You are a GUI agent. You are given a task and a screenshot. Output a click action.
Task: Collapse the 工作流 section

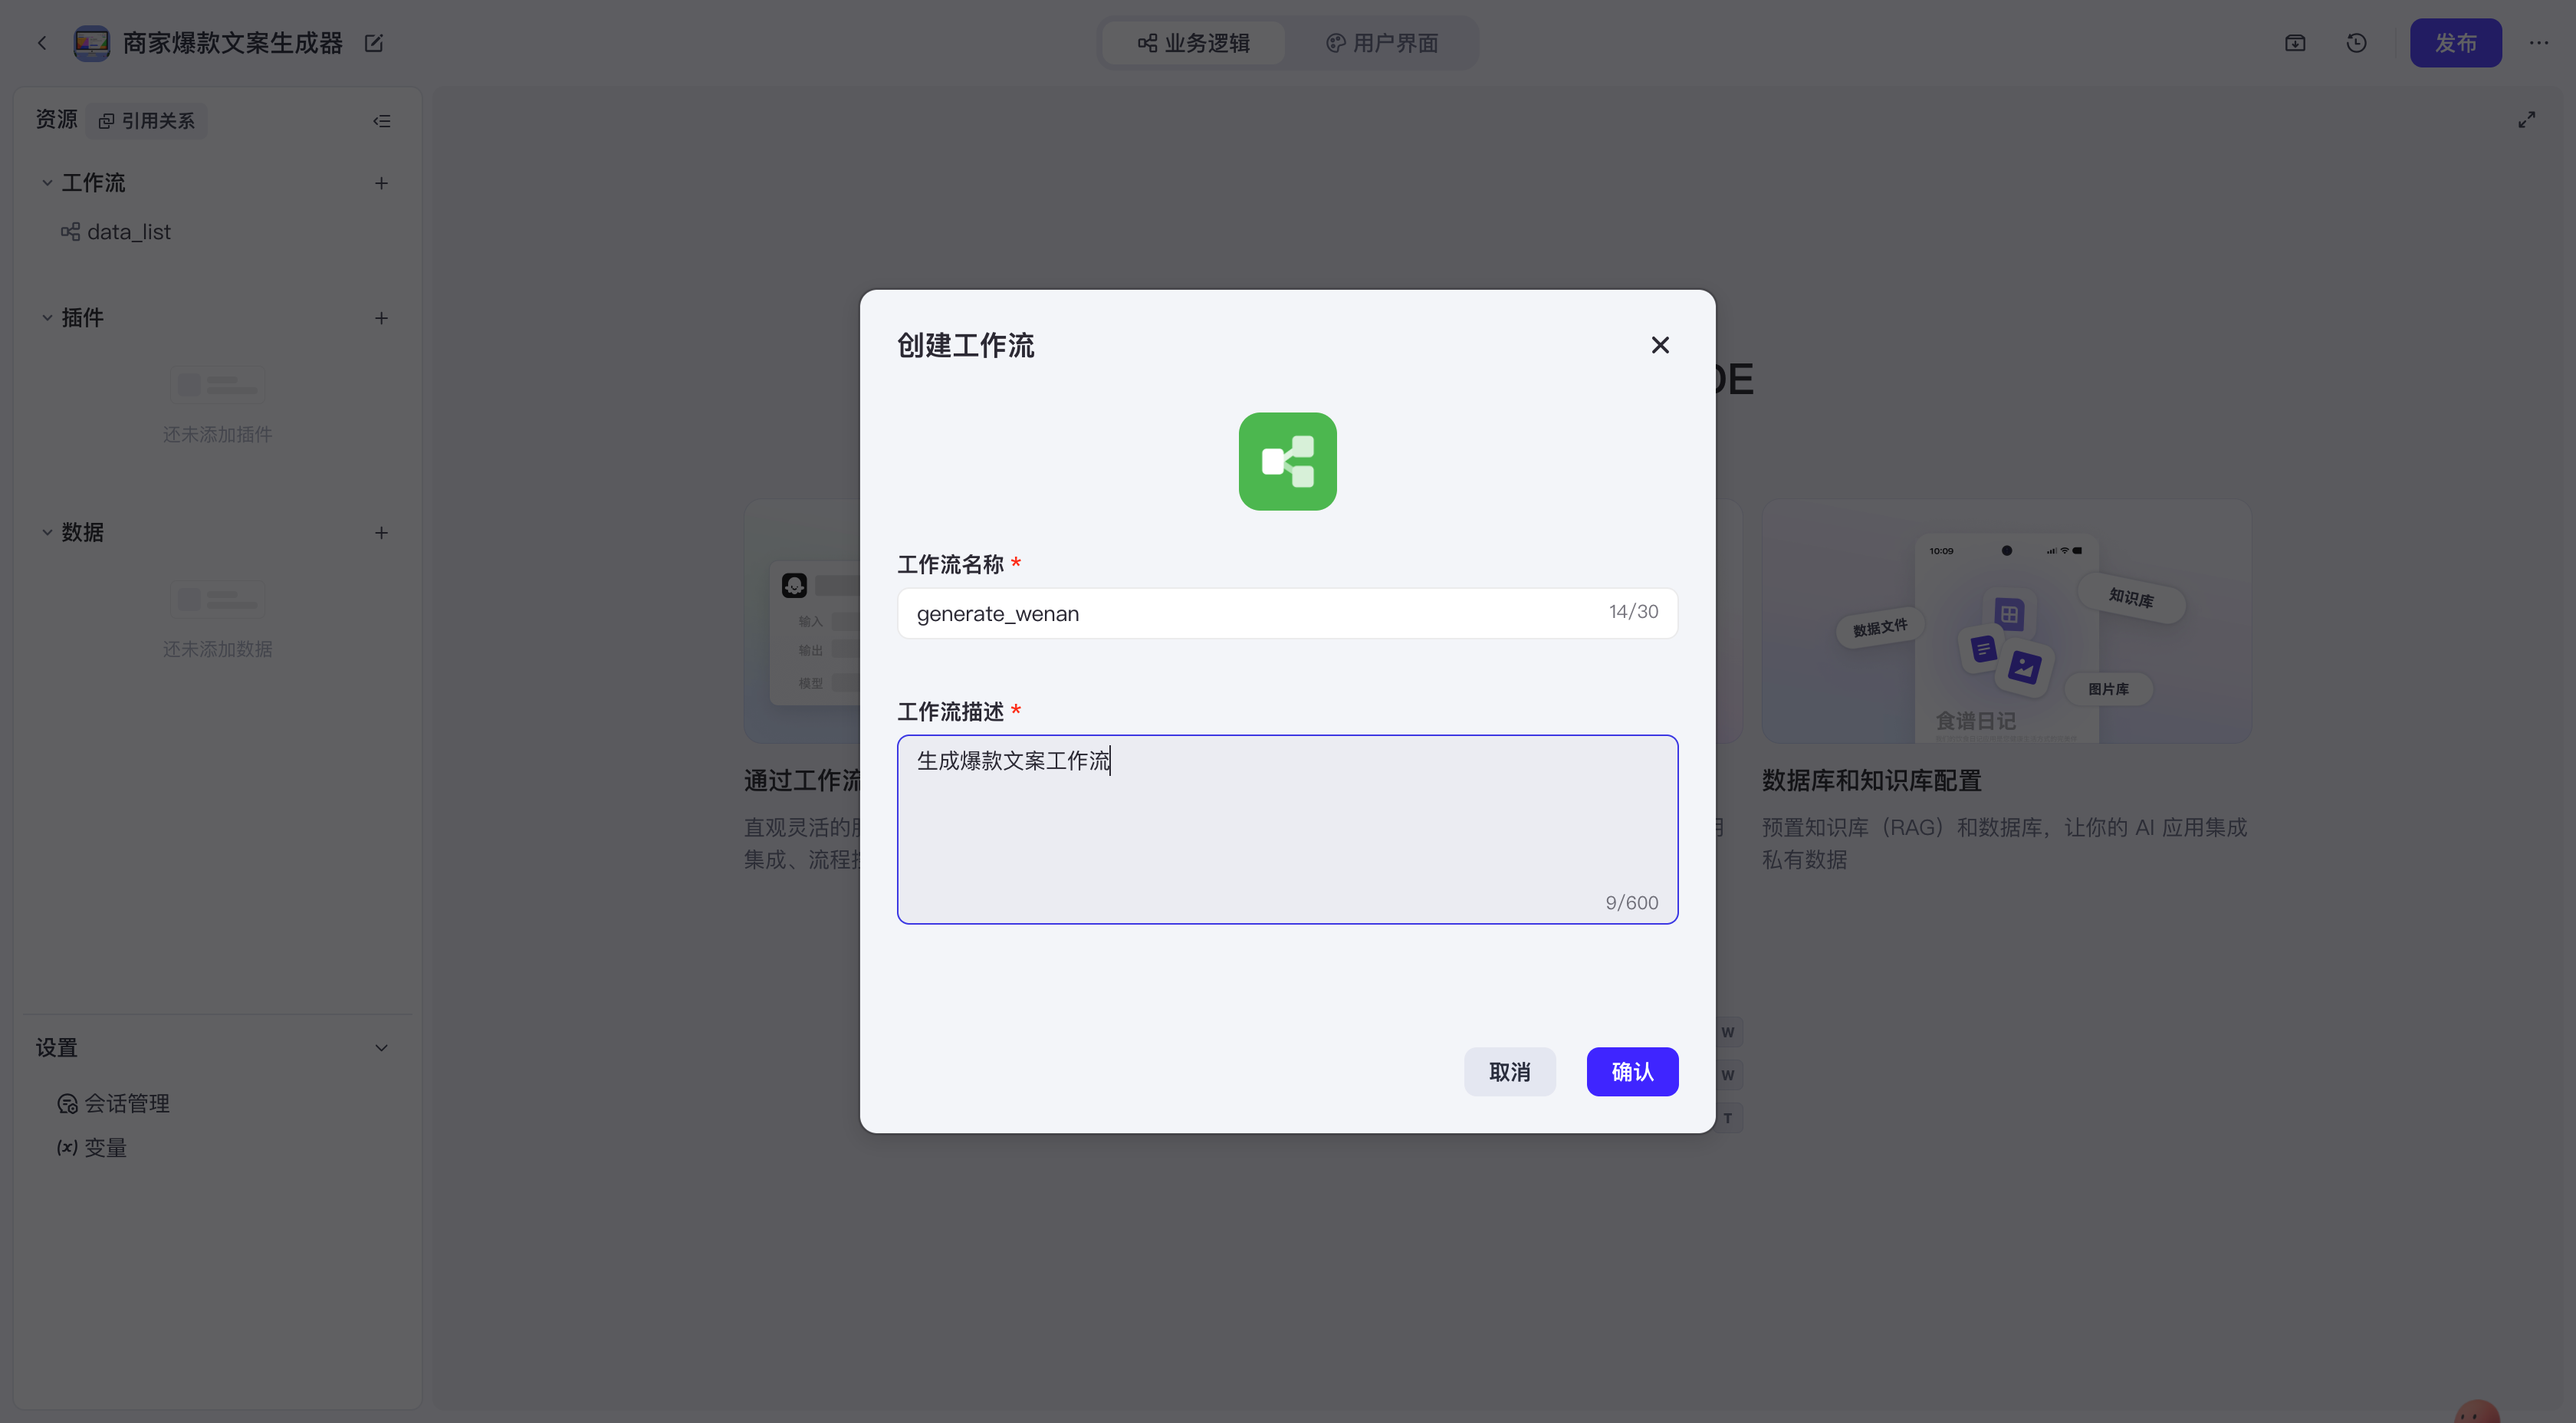pos(47,183)
